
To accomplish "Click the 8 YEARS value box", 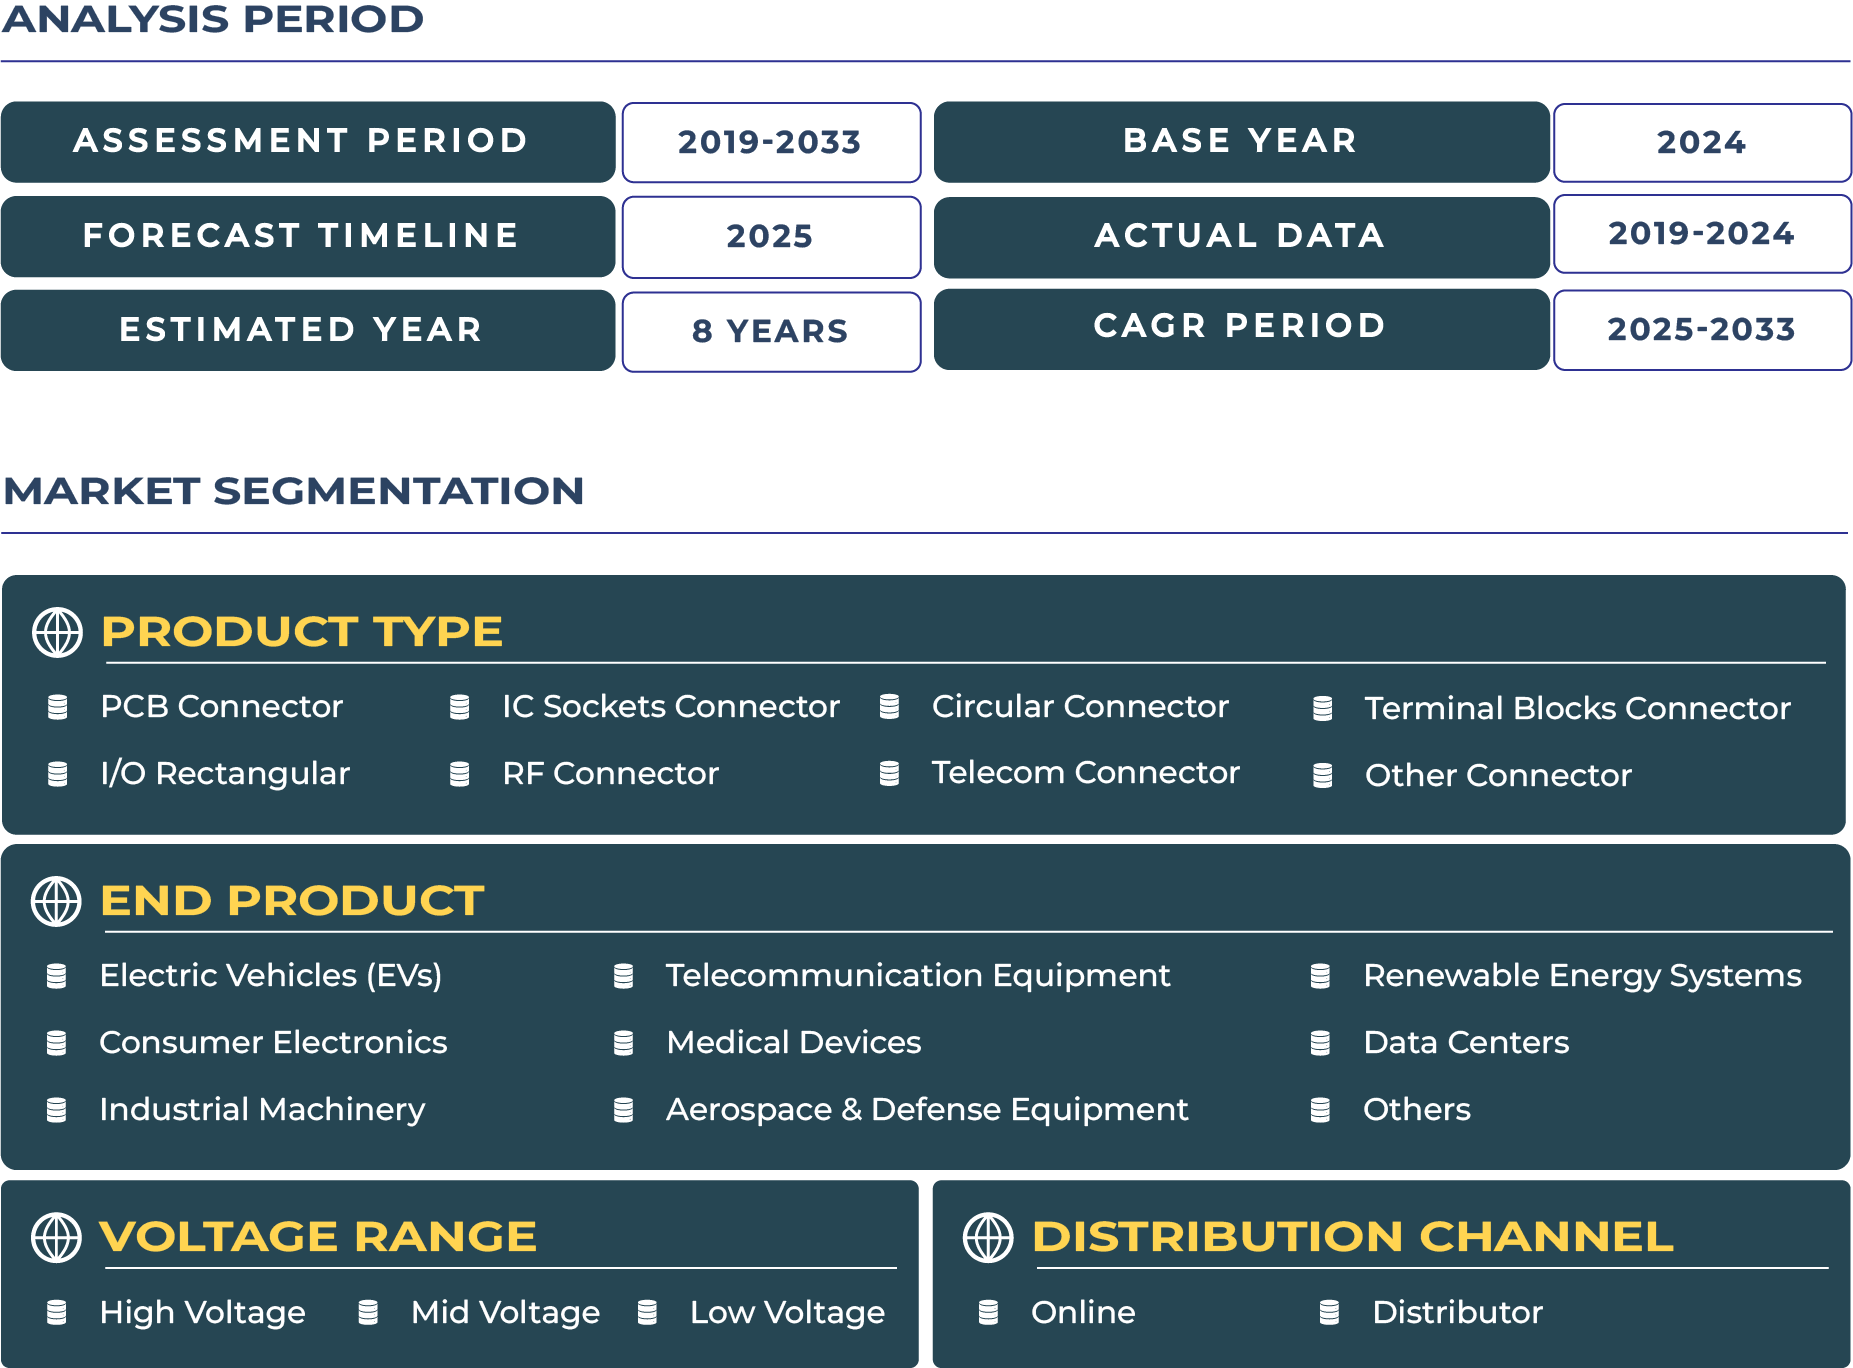I will coord(771,332).
